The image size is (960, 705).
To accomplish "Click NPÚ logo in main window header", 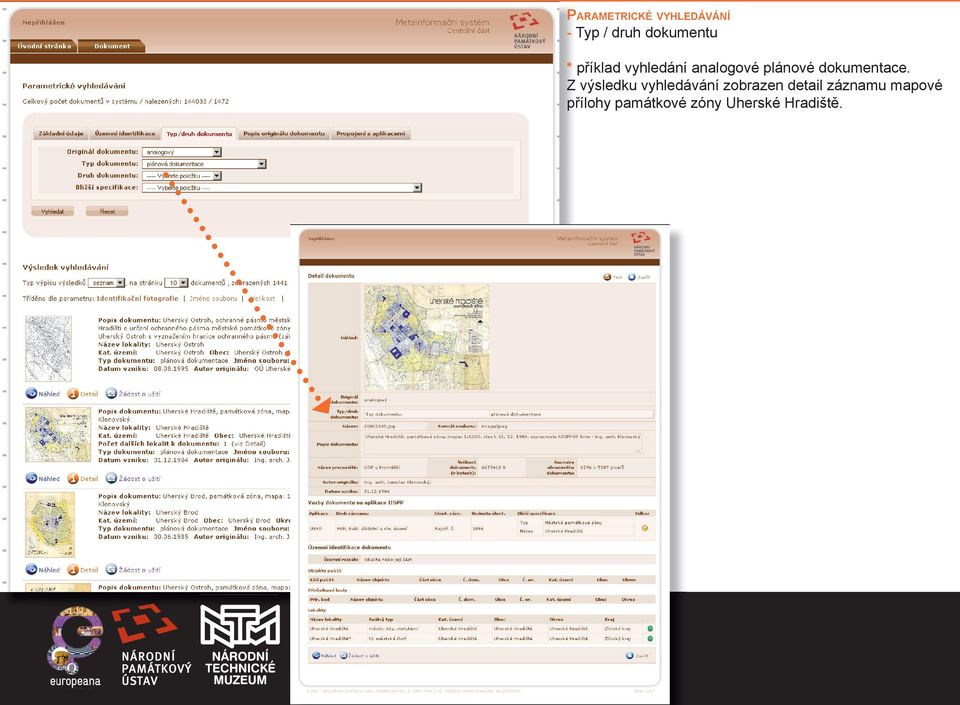I will pos(527,30).
